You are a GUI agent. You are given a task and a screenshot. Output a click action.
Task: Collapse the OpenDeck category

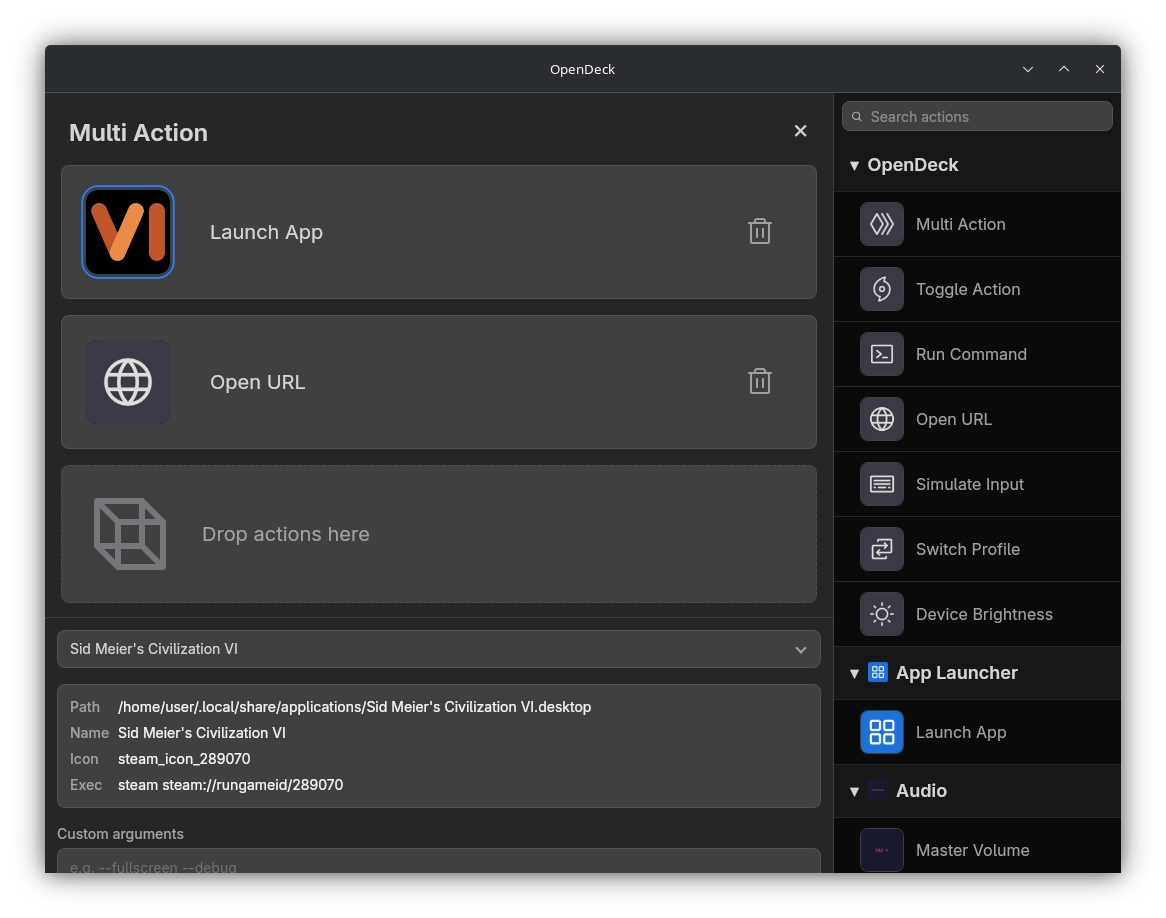click(x=854, y=166)
